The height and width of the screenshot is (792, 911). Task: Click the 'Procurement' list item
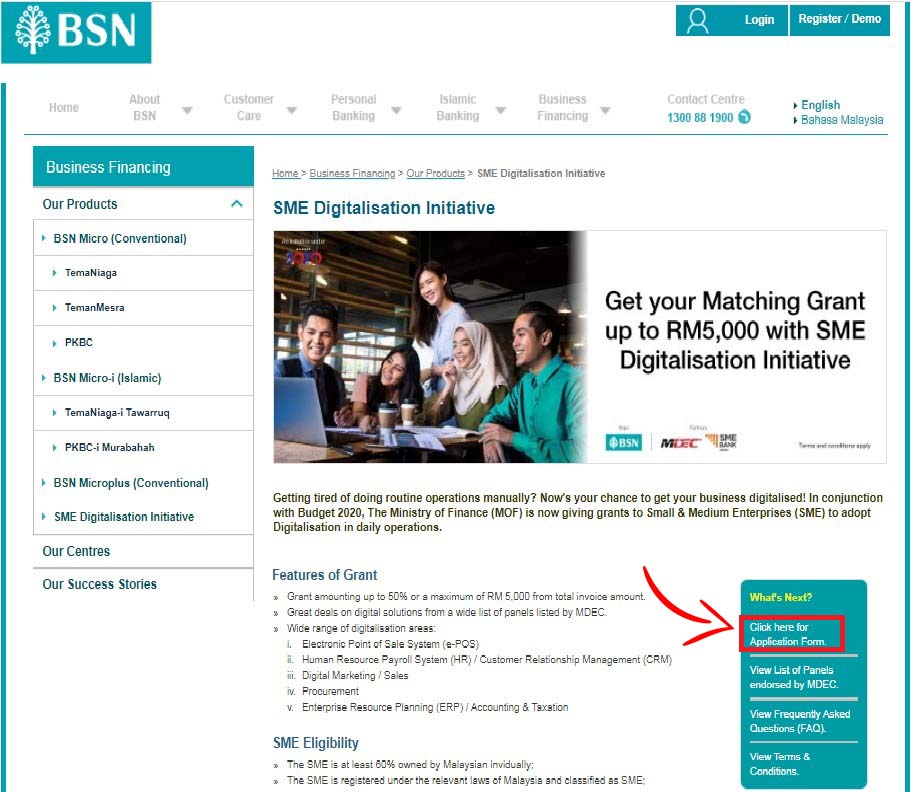pos(330,691)
